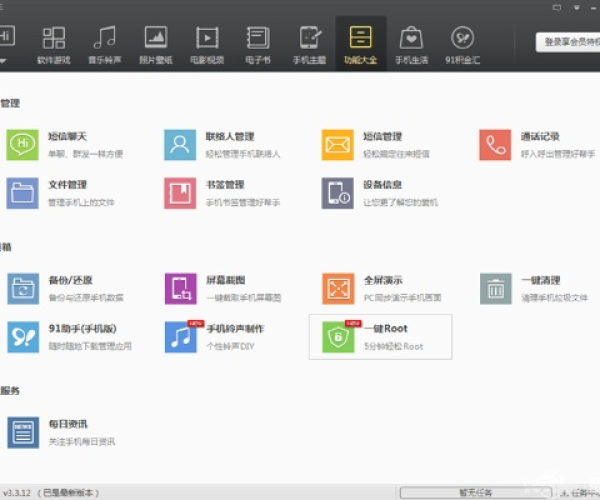Open 手机铃声制作 ringtone maker icon
This screenshot has width=600, height=500.
click(x=181, y=337)
